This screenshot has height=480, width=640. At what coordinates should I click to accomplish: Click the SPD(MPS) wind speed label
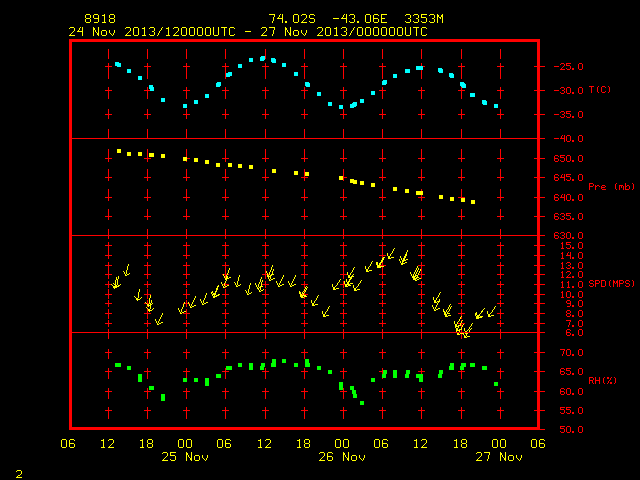click(x=611, y=283)
